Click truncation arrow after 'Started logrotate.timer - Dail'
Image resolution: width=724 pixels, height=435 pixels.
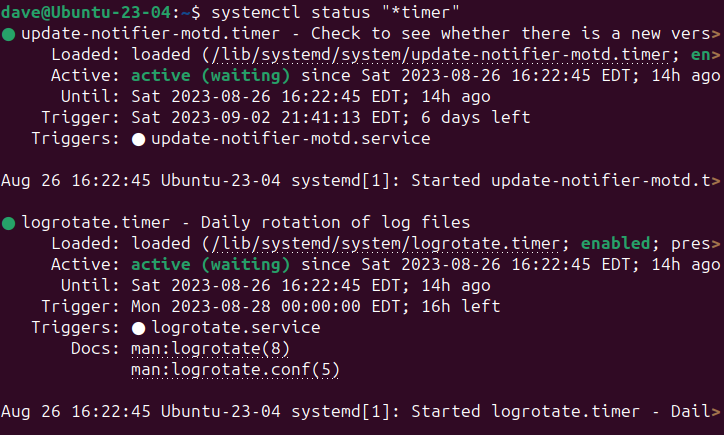pyautogui.click(x=716, y=411)
